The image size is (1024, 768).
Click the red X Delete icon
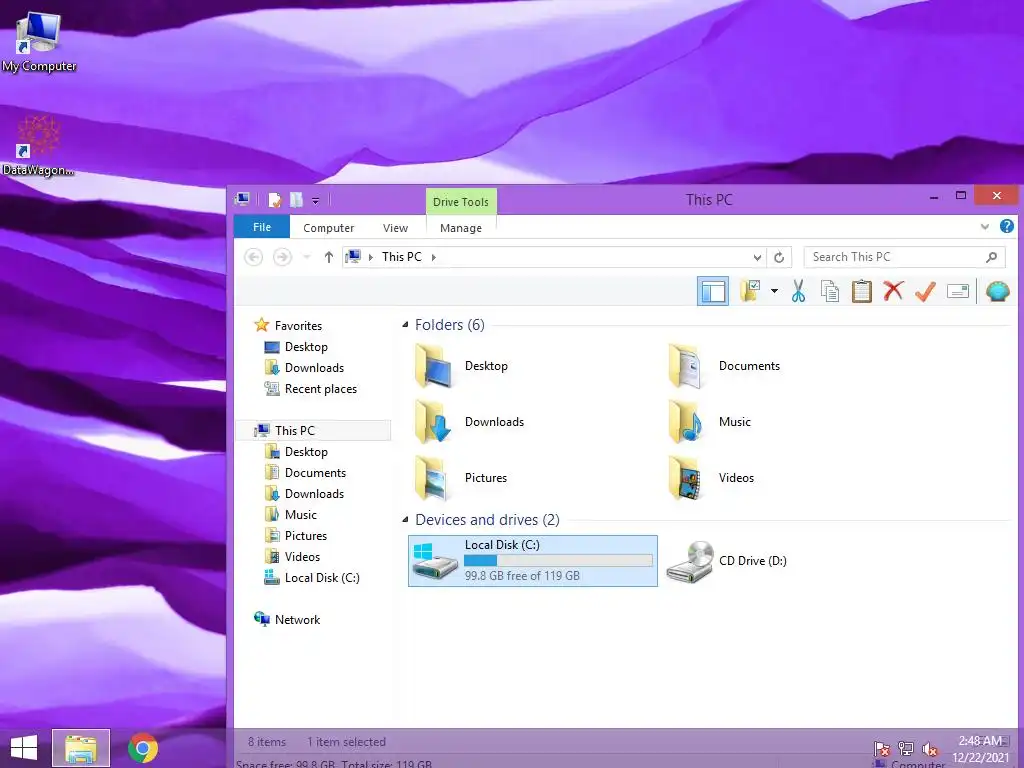click(x=893, y=291)
